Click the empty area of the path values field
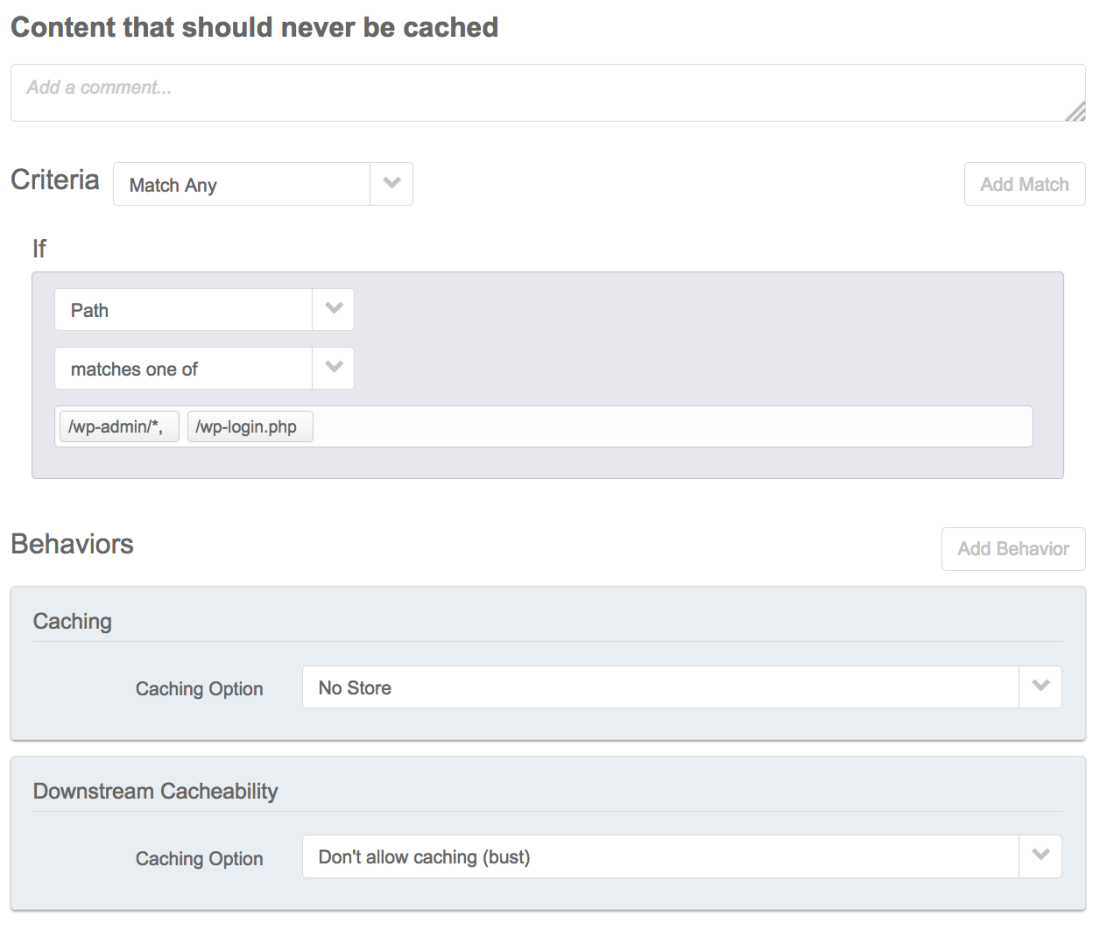1100x930 pixels. pos(670,427)
